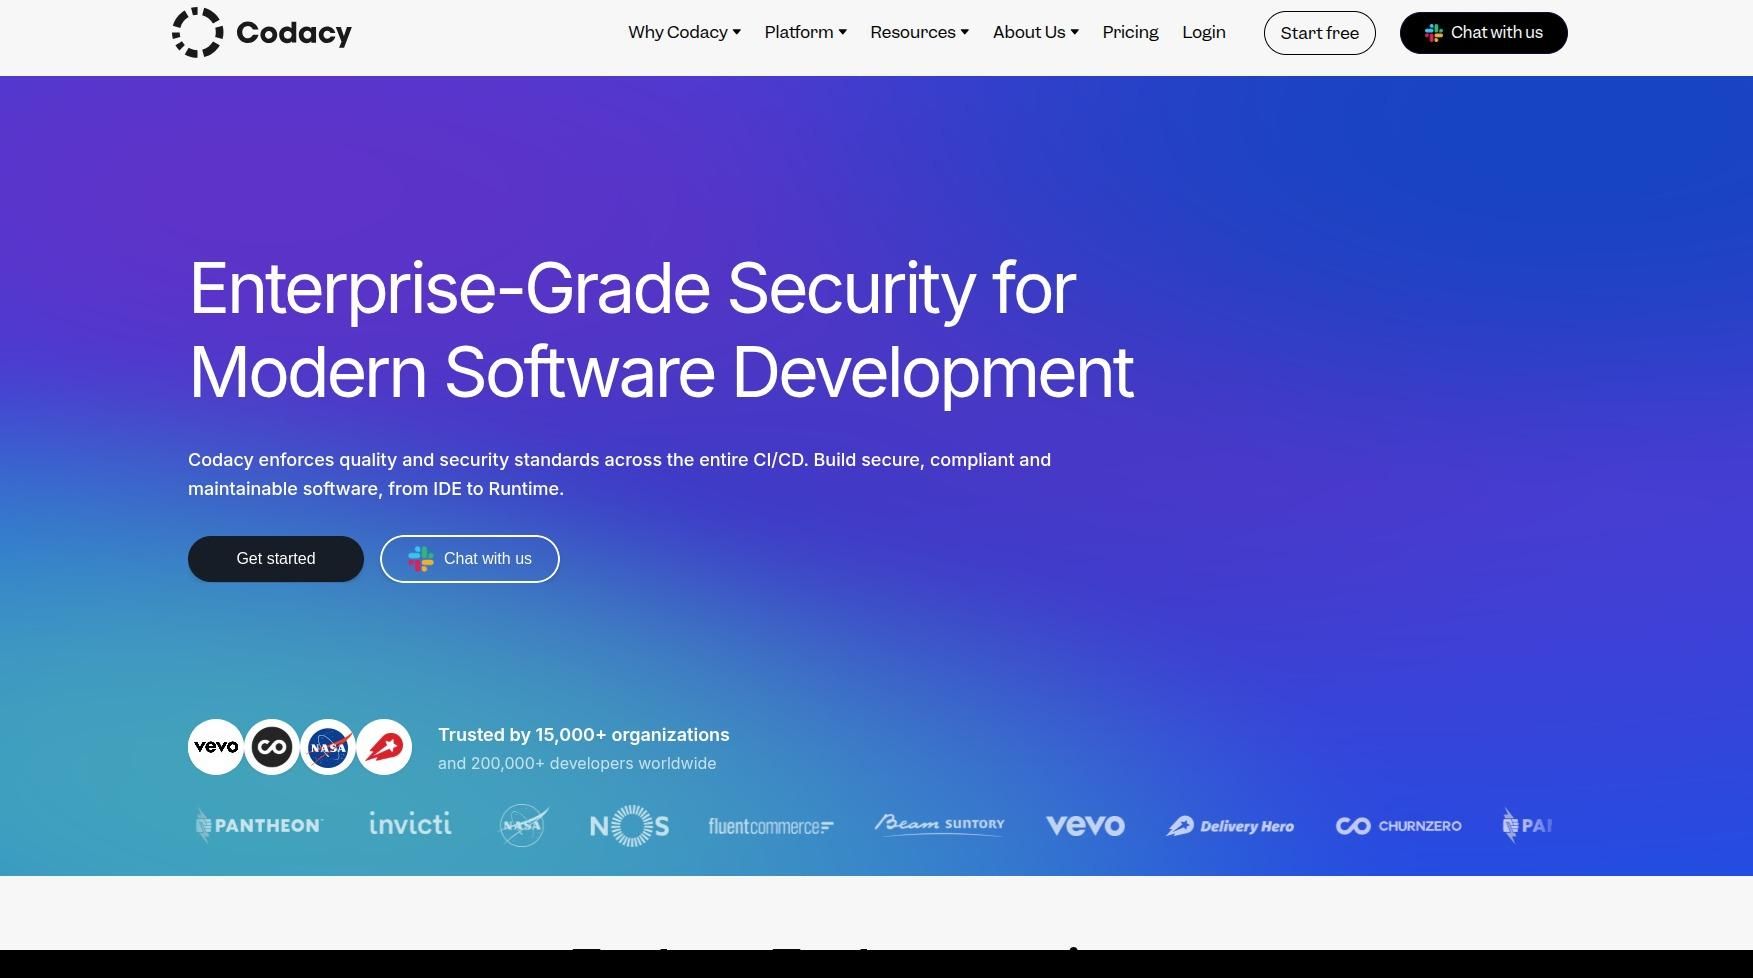Go to the Pricing page
This screenshot has height=978, width=1753.
click(1130, 32)
